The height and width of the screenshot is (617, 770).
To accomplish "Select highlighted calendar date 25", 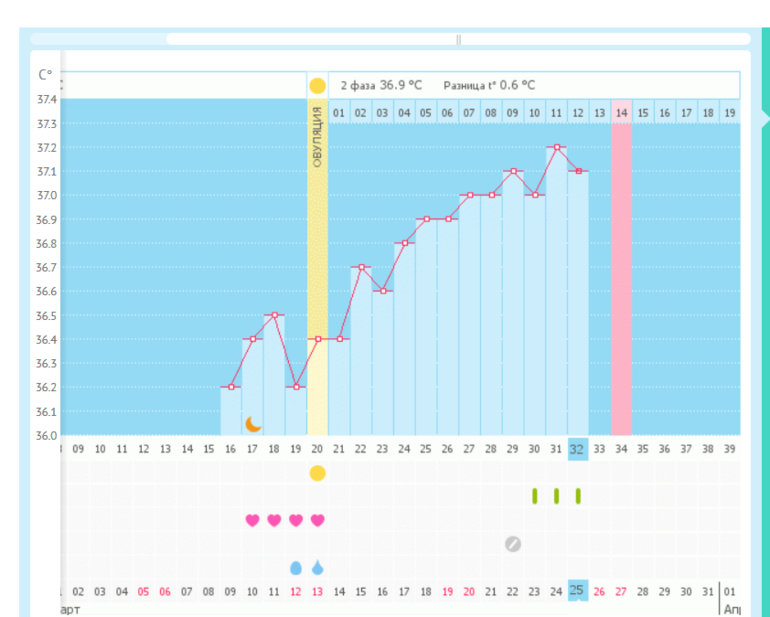I will tap(577, 590).
